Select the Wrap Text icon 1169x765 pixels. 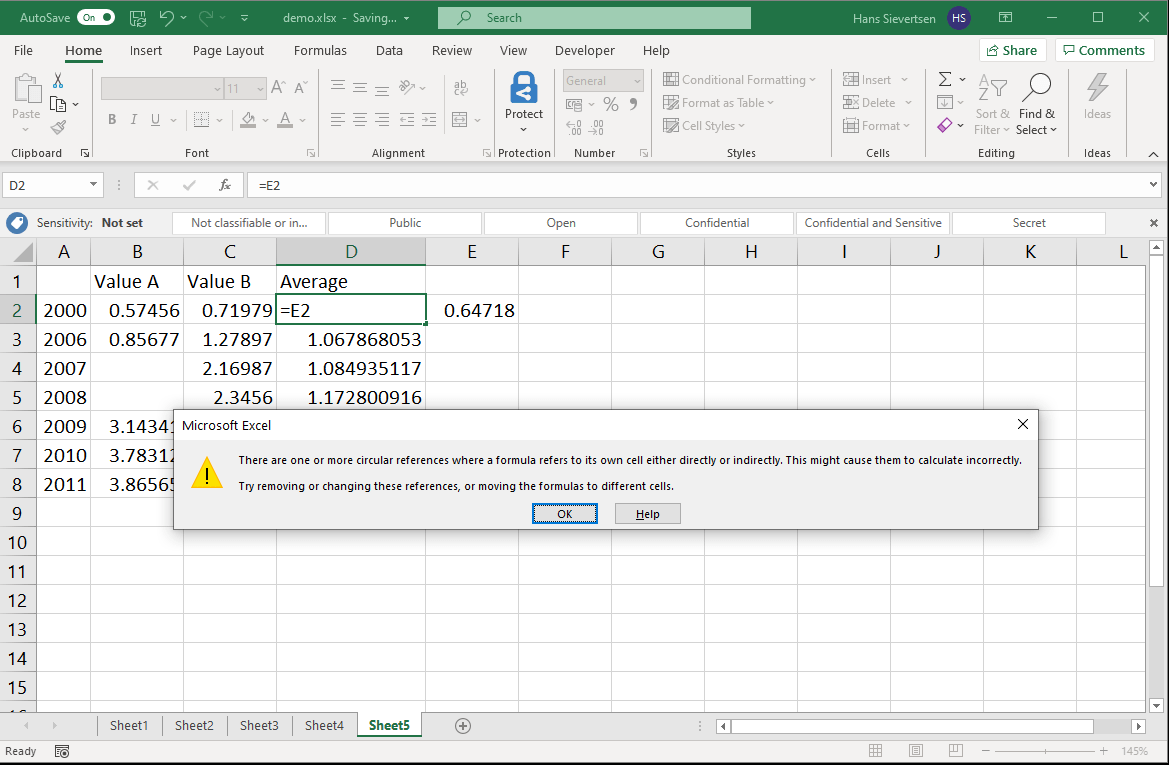click(x=460, y=87)
